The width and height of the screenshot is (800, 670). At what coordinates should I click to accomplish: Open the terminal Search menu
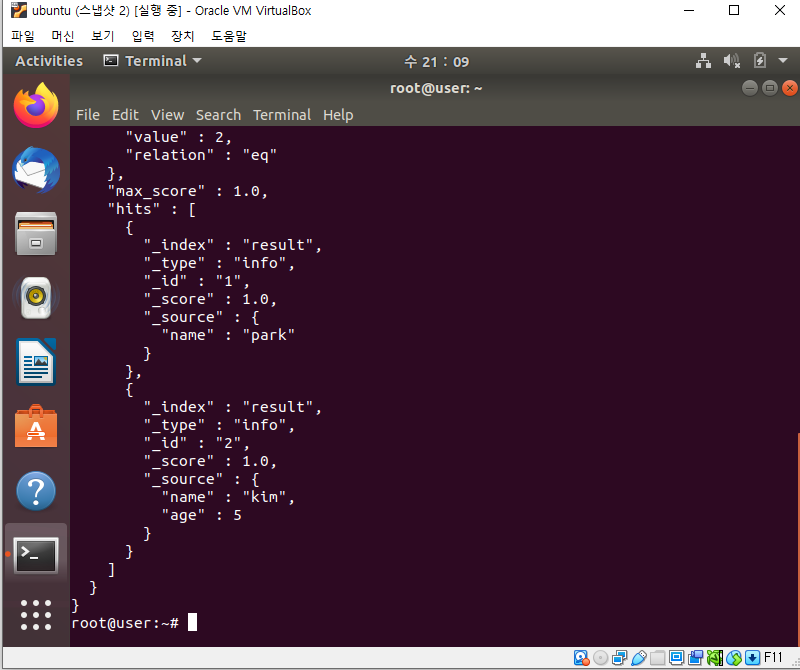pos(218,115)
